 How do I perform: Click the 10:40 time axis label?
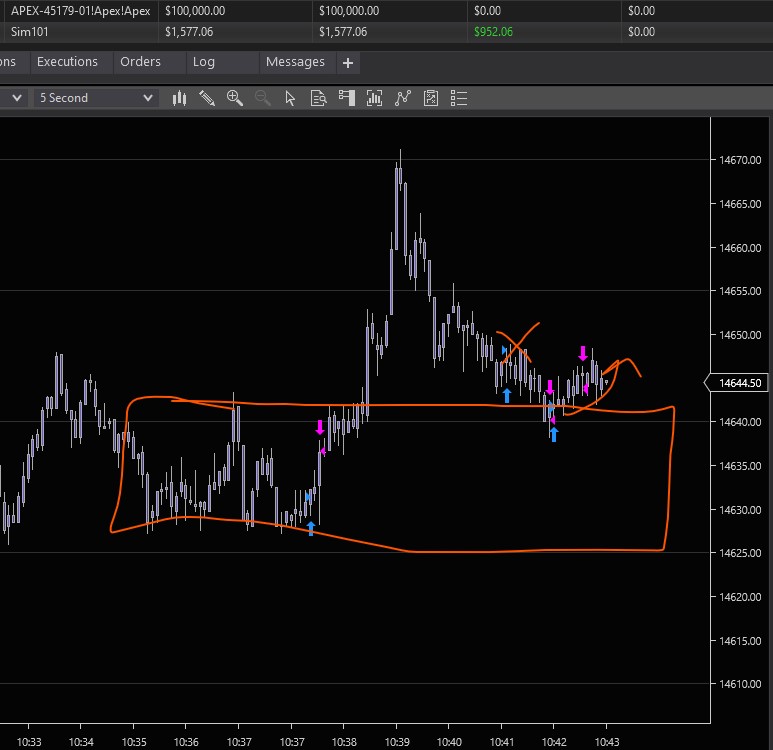[x=449, y=742]
